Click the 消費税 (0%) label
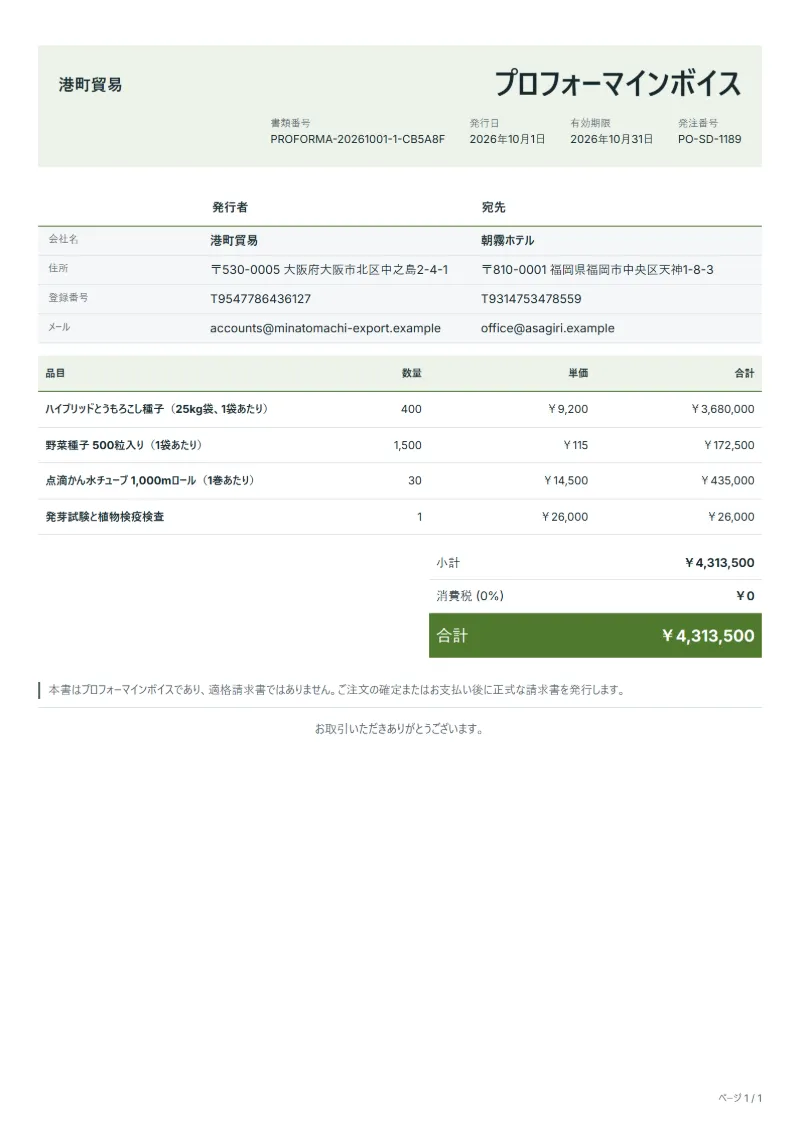This screenshot has width=800, height=1131. coord(470,597)
